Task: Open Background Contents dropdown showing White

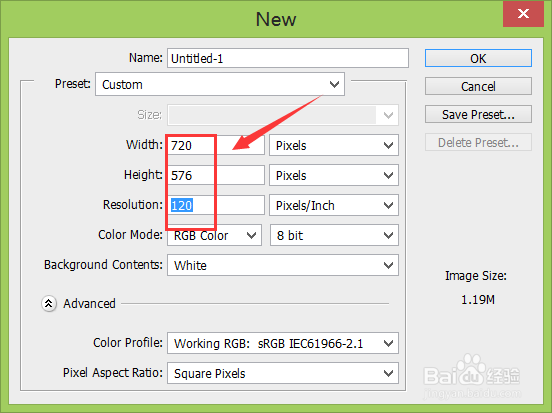Action: tap(283, 265)
